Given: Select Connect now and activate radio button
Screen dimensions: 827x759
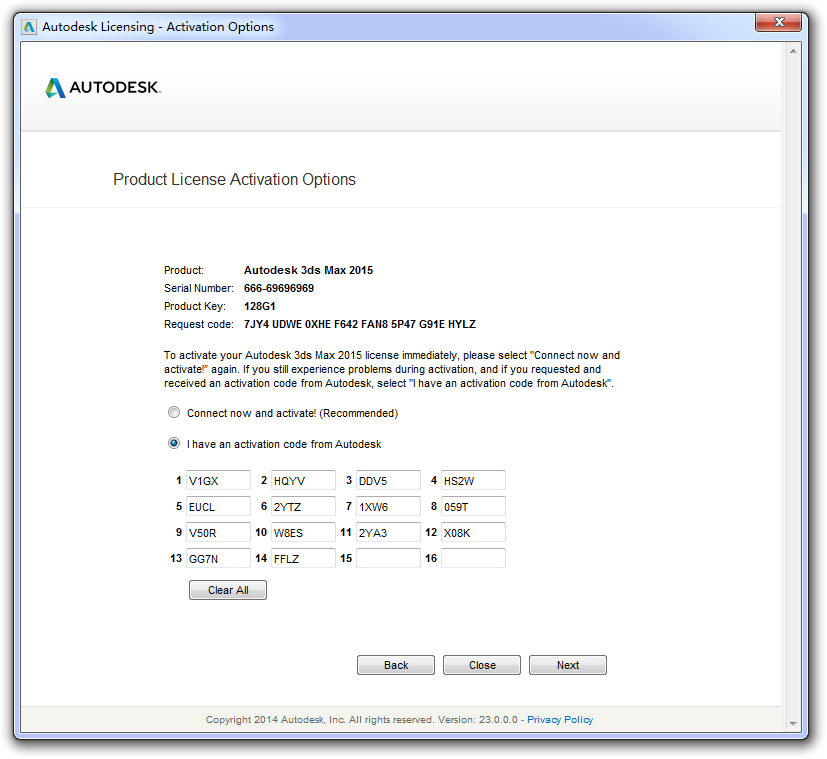Looking at the screenshot, I should [174, 412].
